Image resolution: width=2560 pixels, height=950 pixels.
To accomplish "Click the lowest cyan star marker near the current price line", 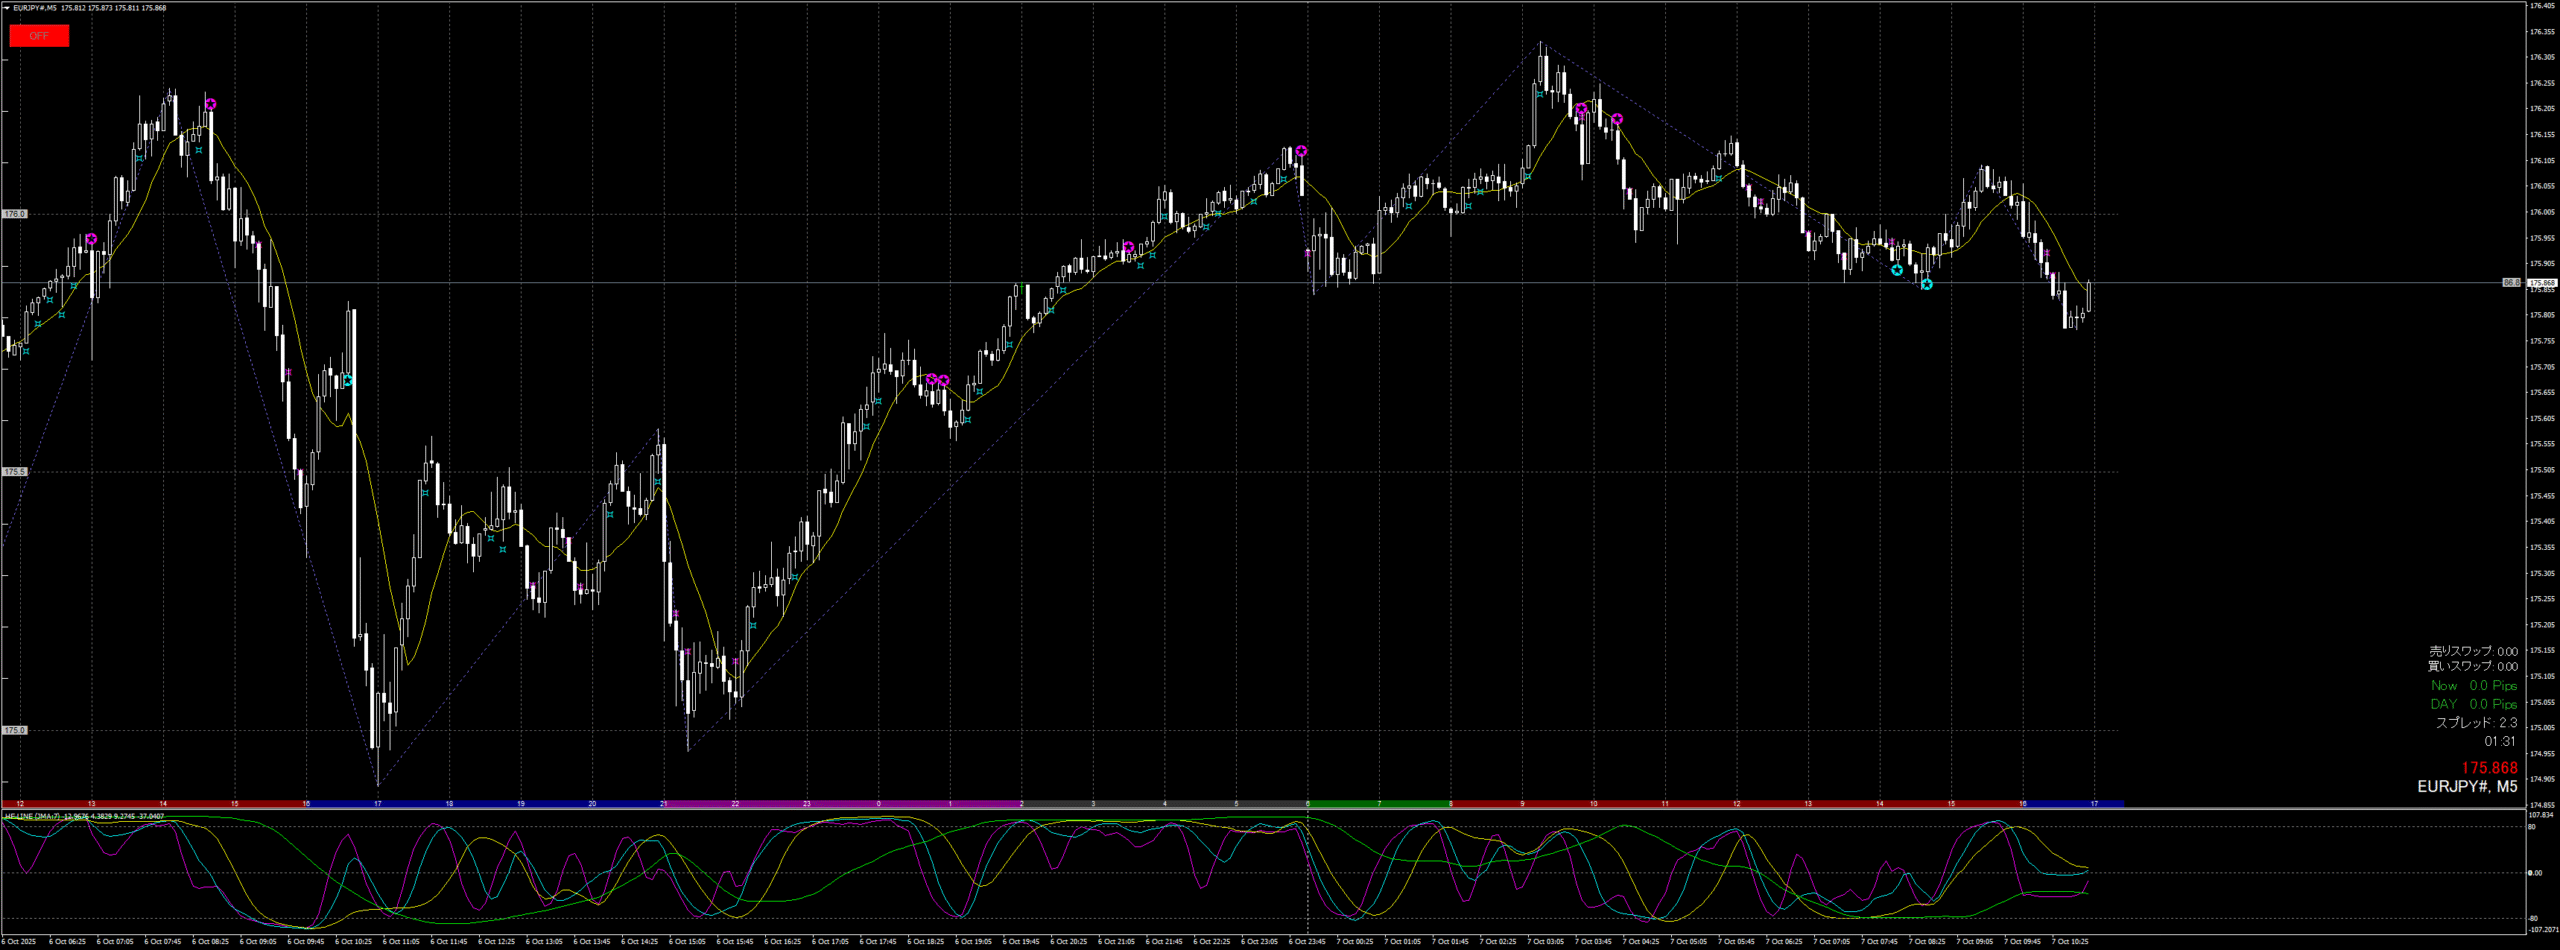I will [1926, 285].
